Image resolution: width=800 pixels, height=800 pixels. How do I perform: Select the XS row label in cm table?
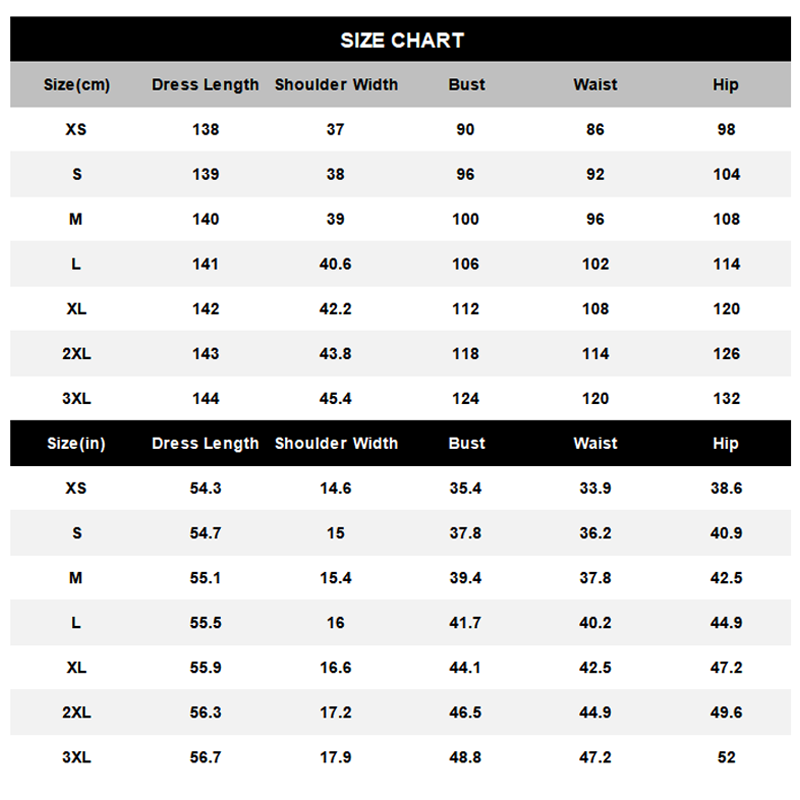click(76, 130)
